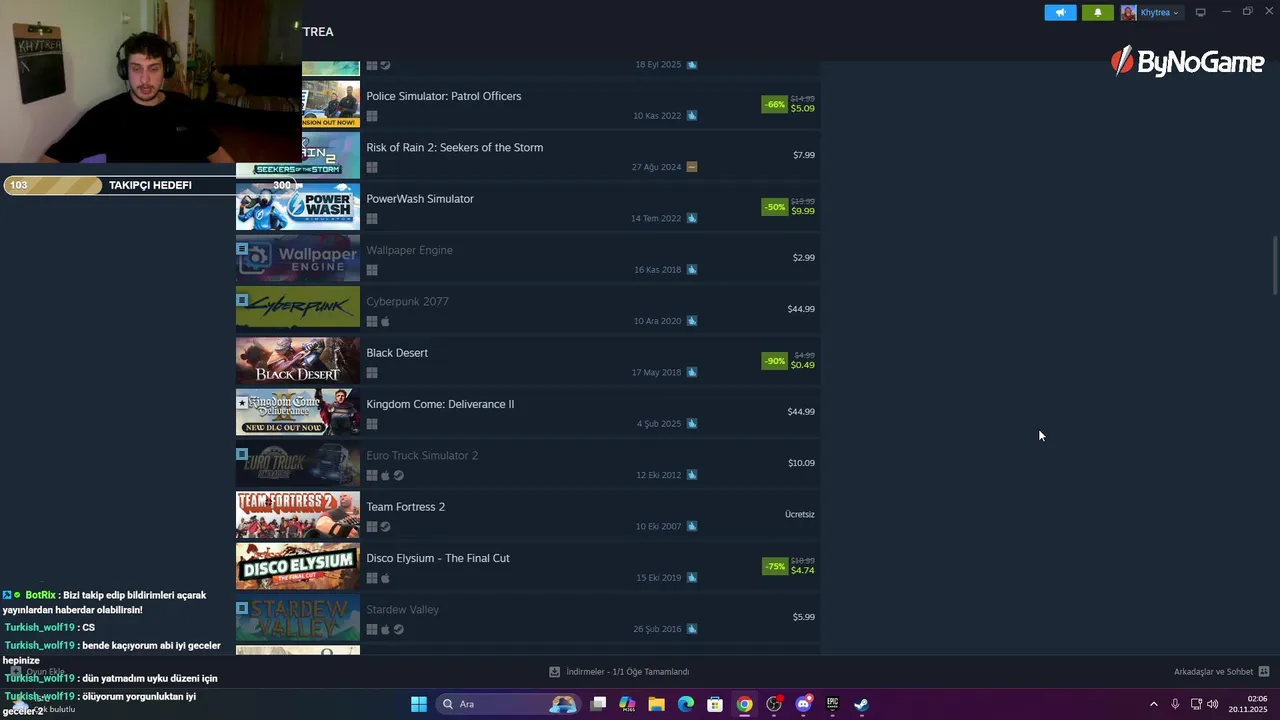1280x720 pixels.
Task: Click the Euro Truck Simulator 2 title
Action: coord(422,455)
